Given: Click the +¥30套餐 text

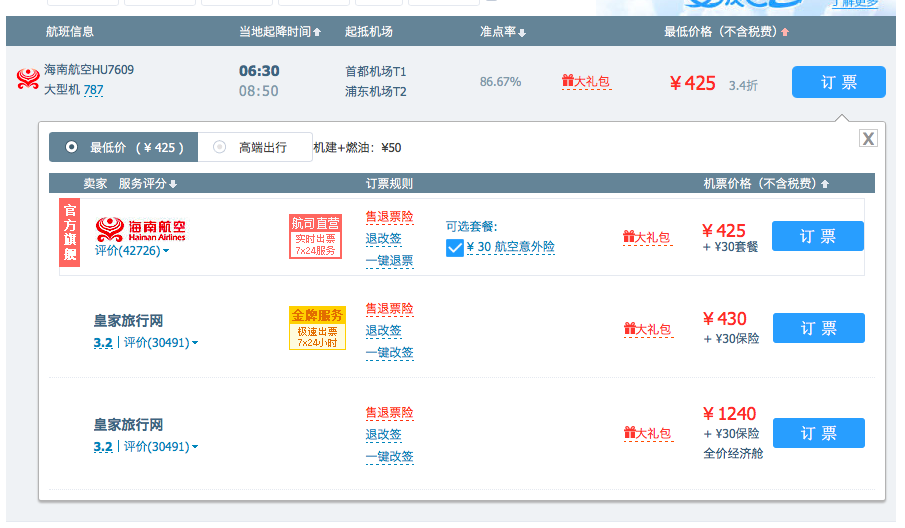Looking at the screenshot, I should click(730, 247).
